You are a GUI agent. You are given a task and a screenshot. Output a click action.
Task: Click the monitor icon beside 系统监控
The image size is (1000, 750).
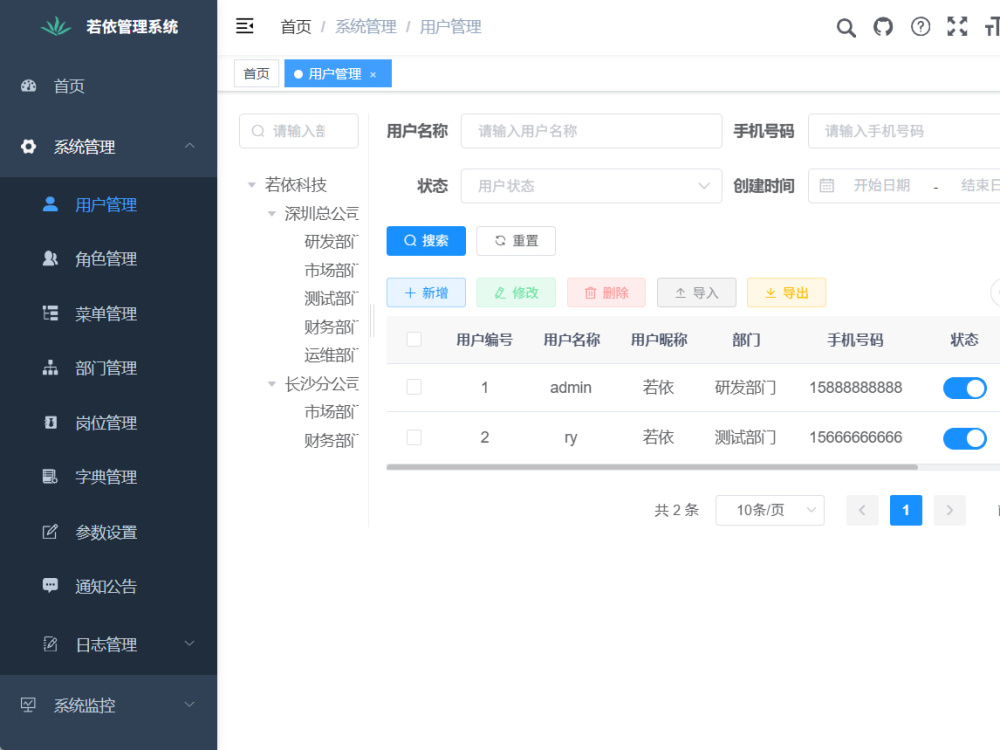pos(29,705)
